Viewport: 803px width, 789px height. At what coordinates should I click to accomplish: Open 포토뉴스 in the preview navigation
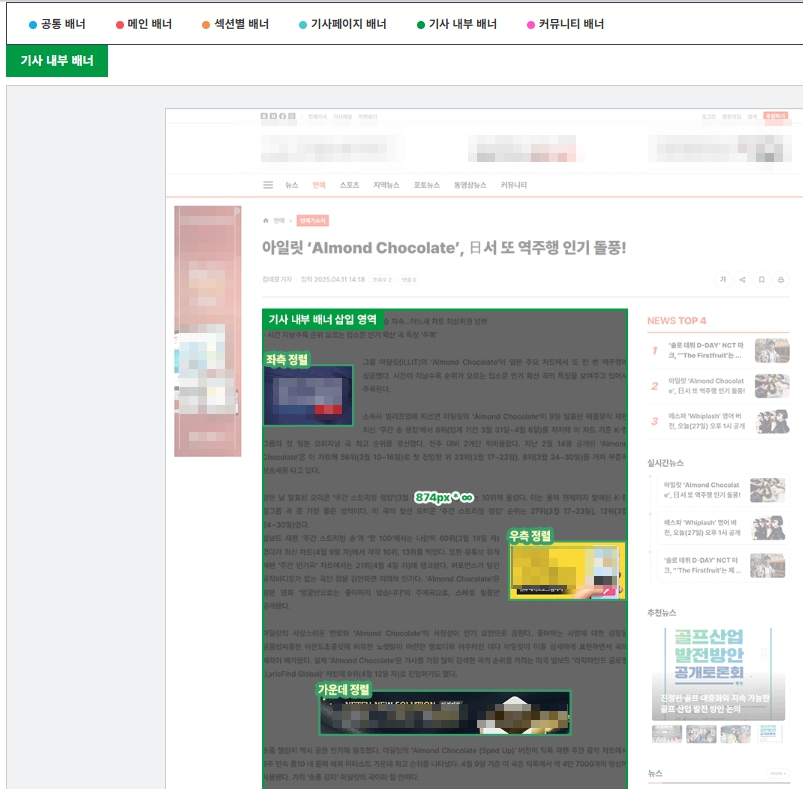coord(427,185)
